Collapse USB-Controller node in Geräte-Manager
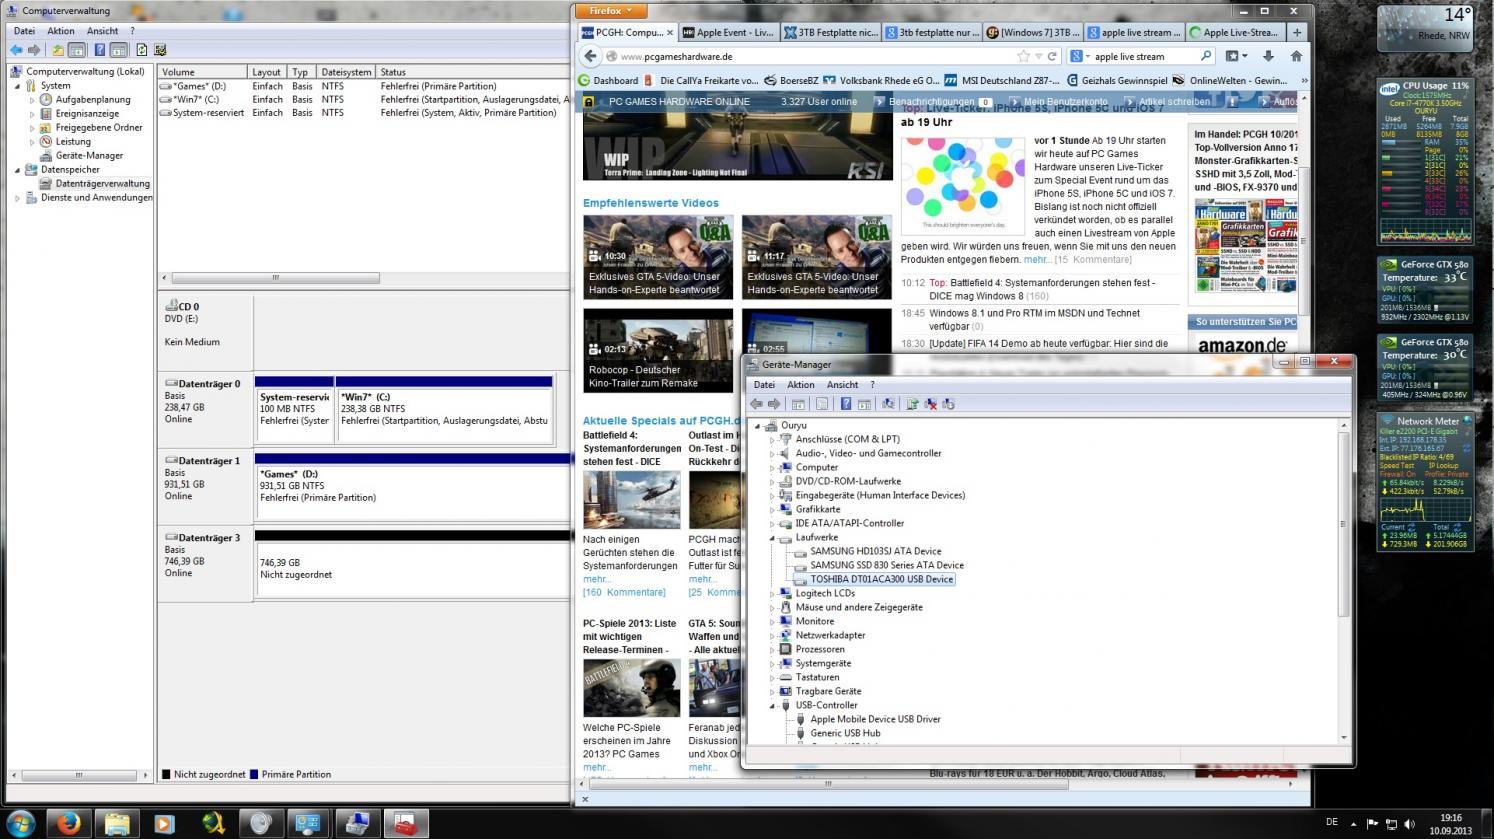This screenshot has height=839, width=1494. 772,706
